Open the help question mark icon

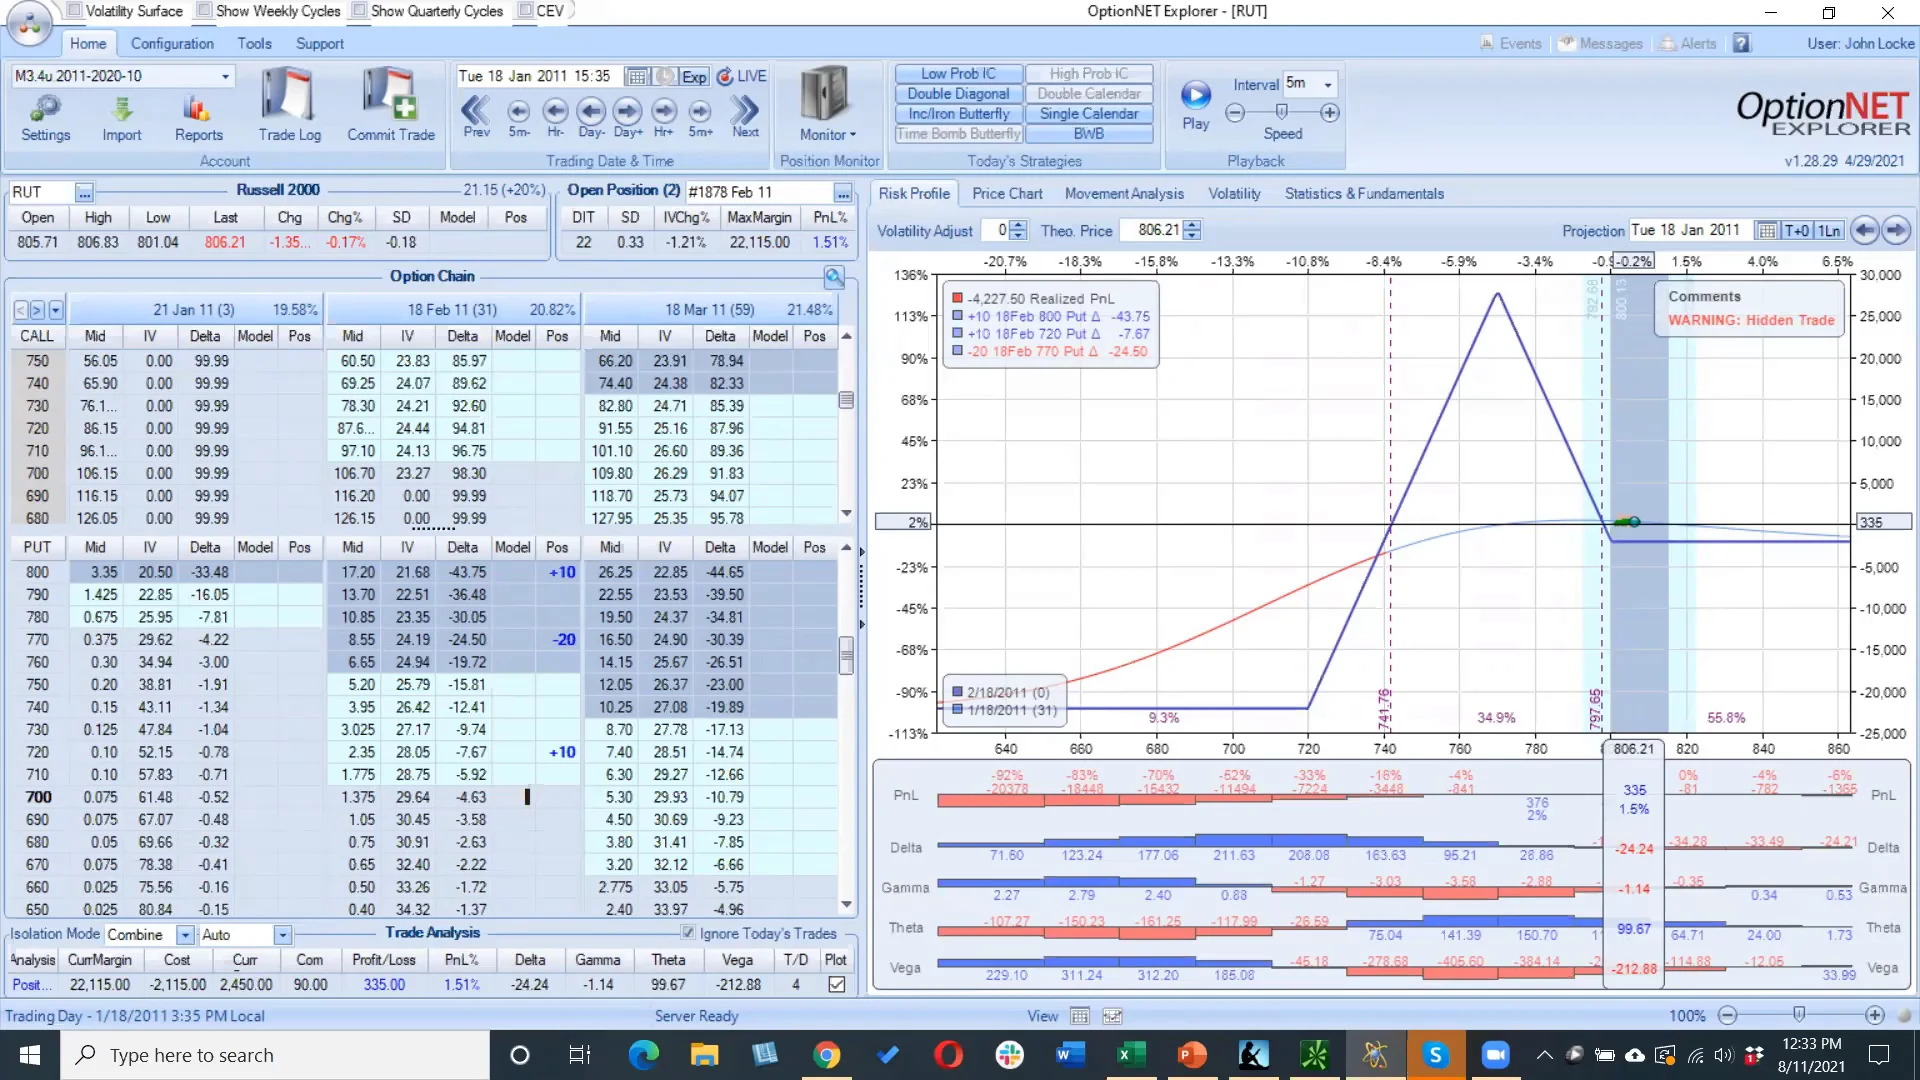click(1742, 43)
